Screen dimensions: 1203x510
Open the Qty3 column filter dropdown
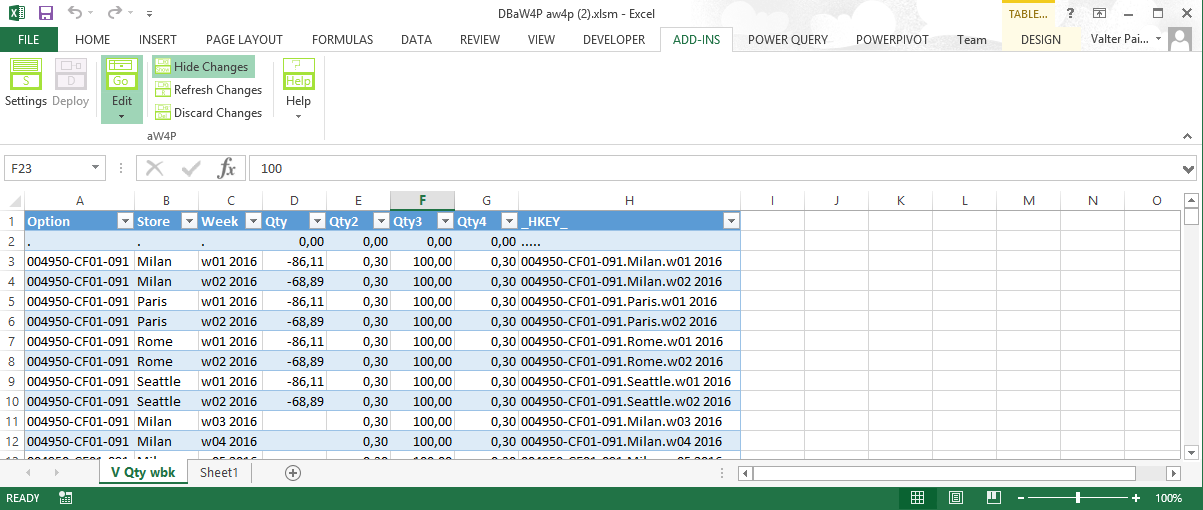[x=445, y=221]
